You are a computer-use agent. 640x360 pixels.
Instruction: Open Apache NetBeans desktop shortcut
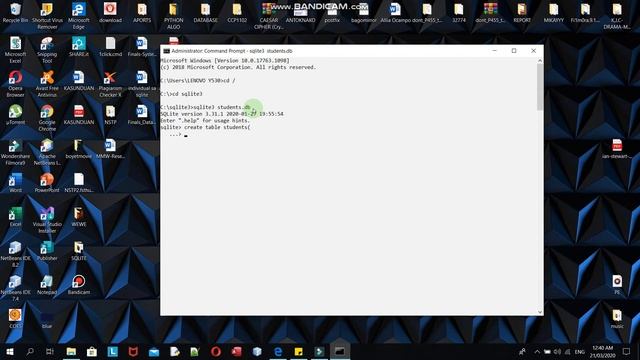(47, 152)
